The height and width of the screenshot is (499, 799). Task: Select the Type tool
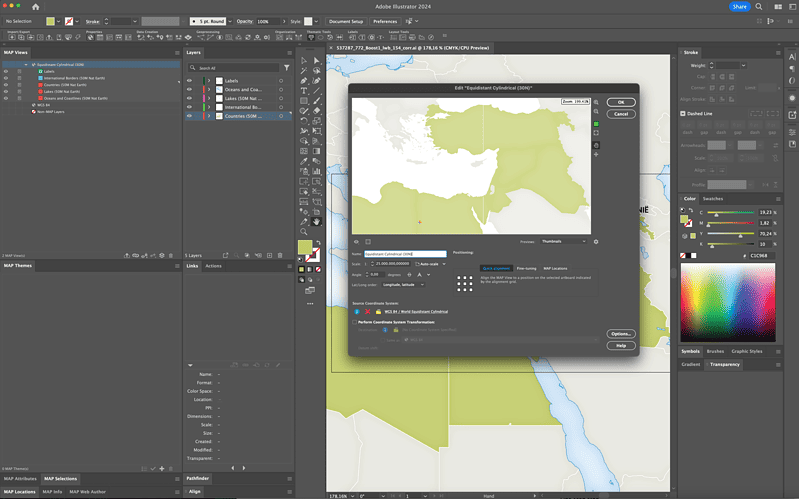(x=304, y=91)
